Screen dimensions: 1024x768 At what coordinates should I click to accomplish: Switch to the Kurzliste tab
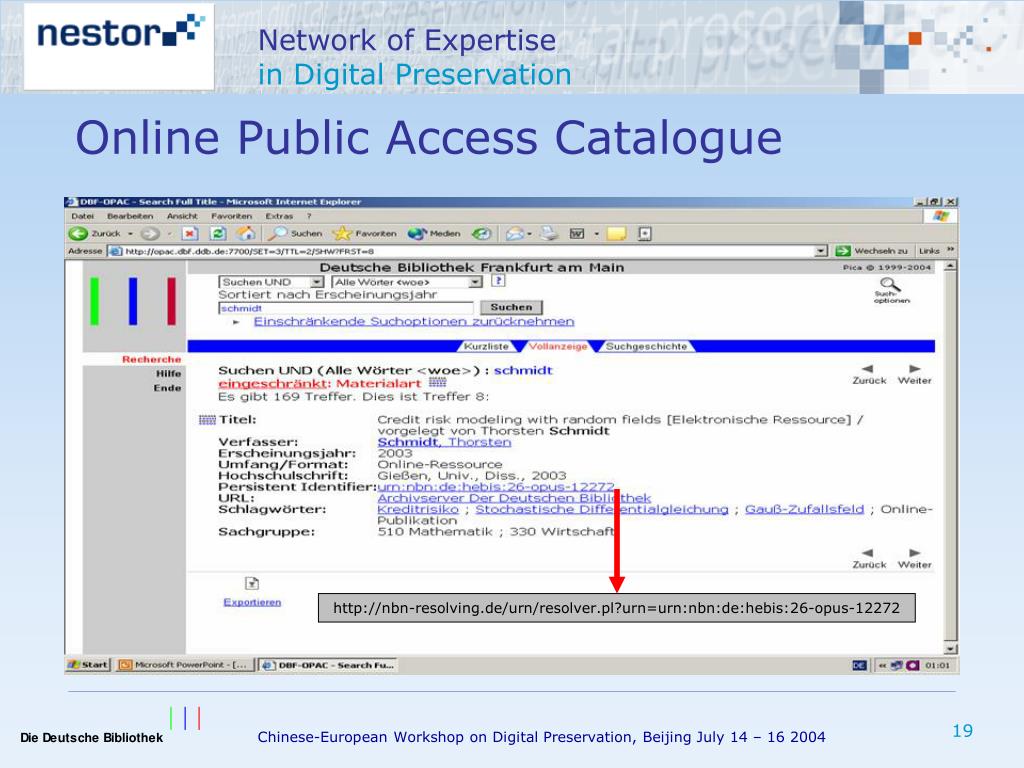click(486, 346)
